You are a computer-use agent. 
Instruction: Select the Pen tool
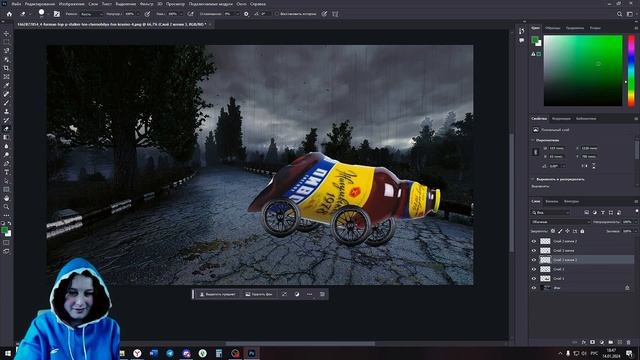[x=7, y=164]
